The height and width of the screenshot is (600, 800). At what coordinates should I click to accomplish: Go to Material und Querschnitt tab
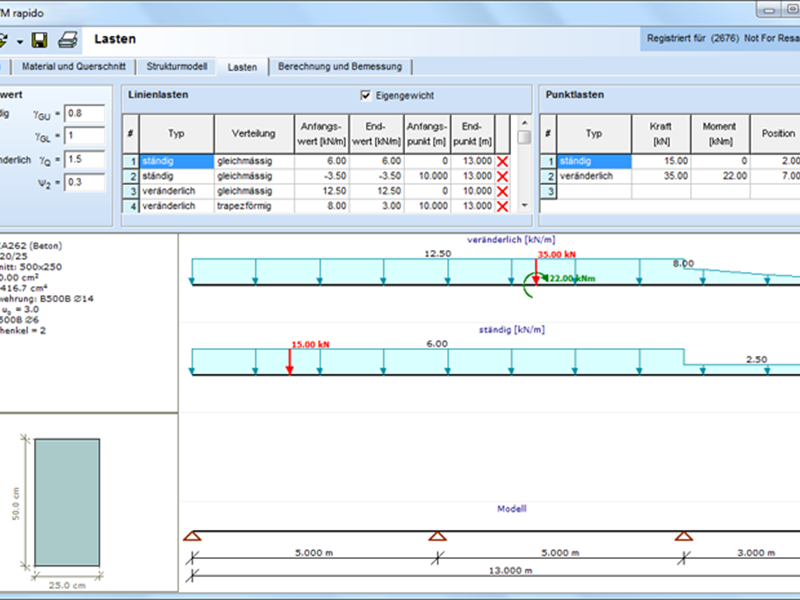[x=75, y=67]
